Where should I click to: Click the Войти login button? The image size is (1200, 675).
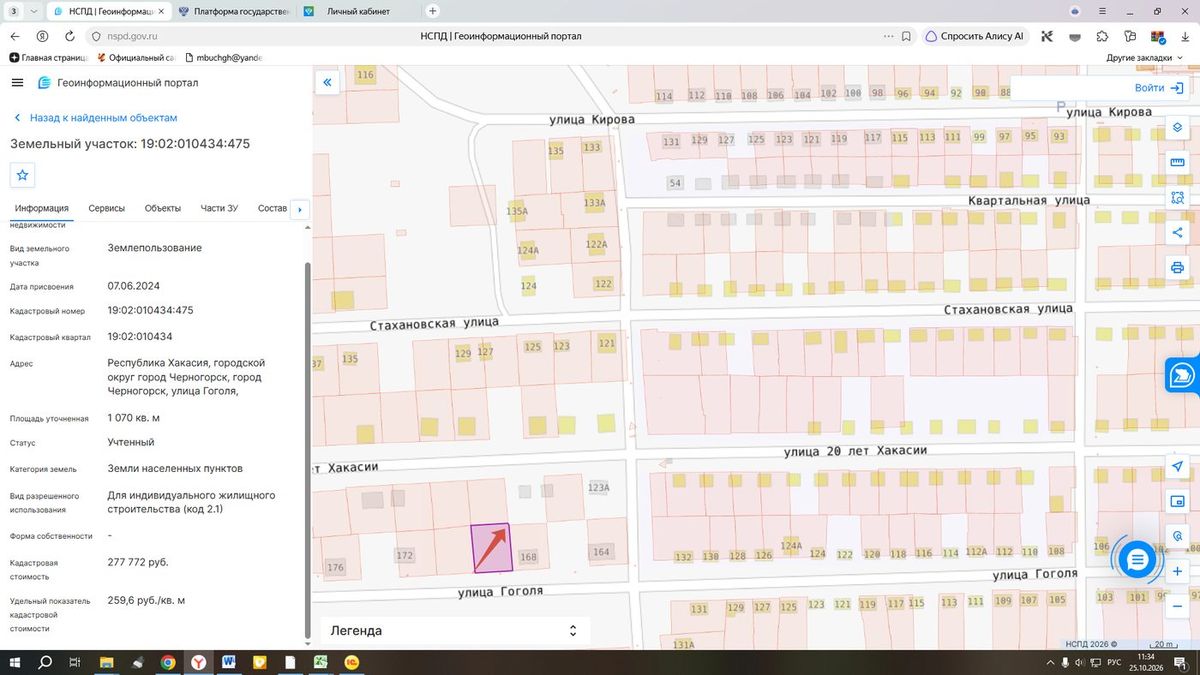coord(1158,88)
